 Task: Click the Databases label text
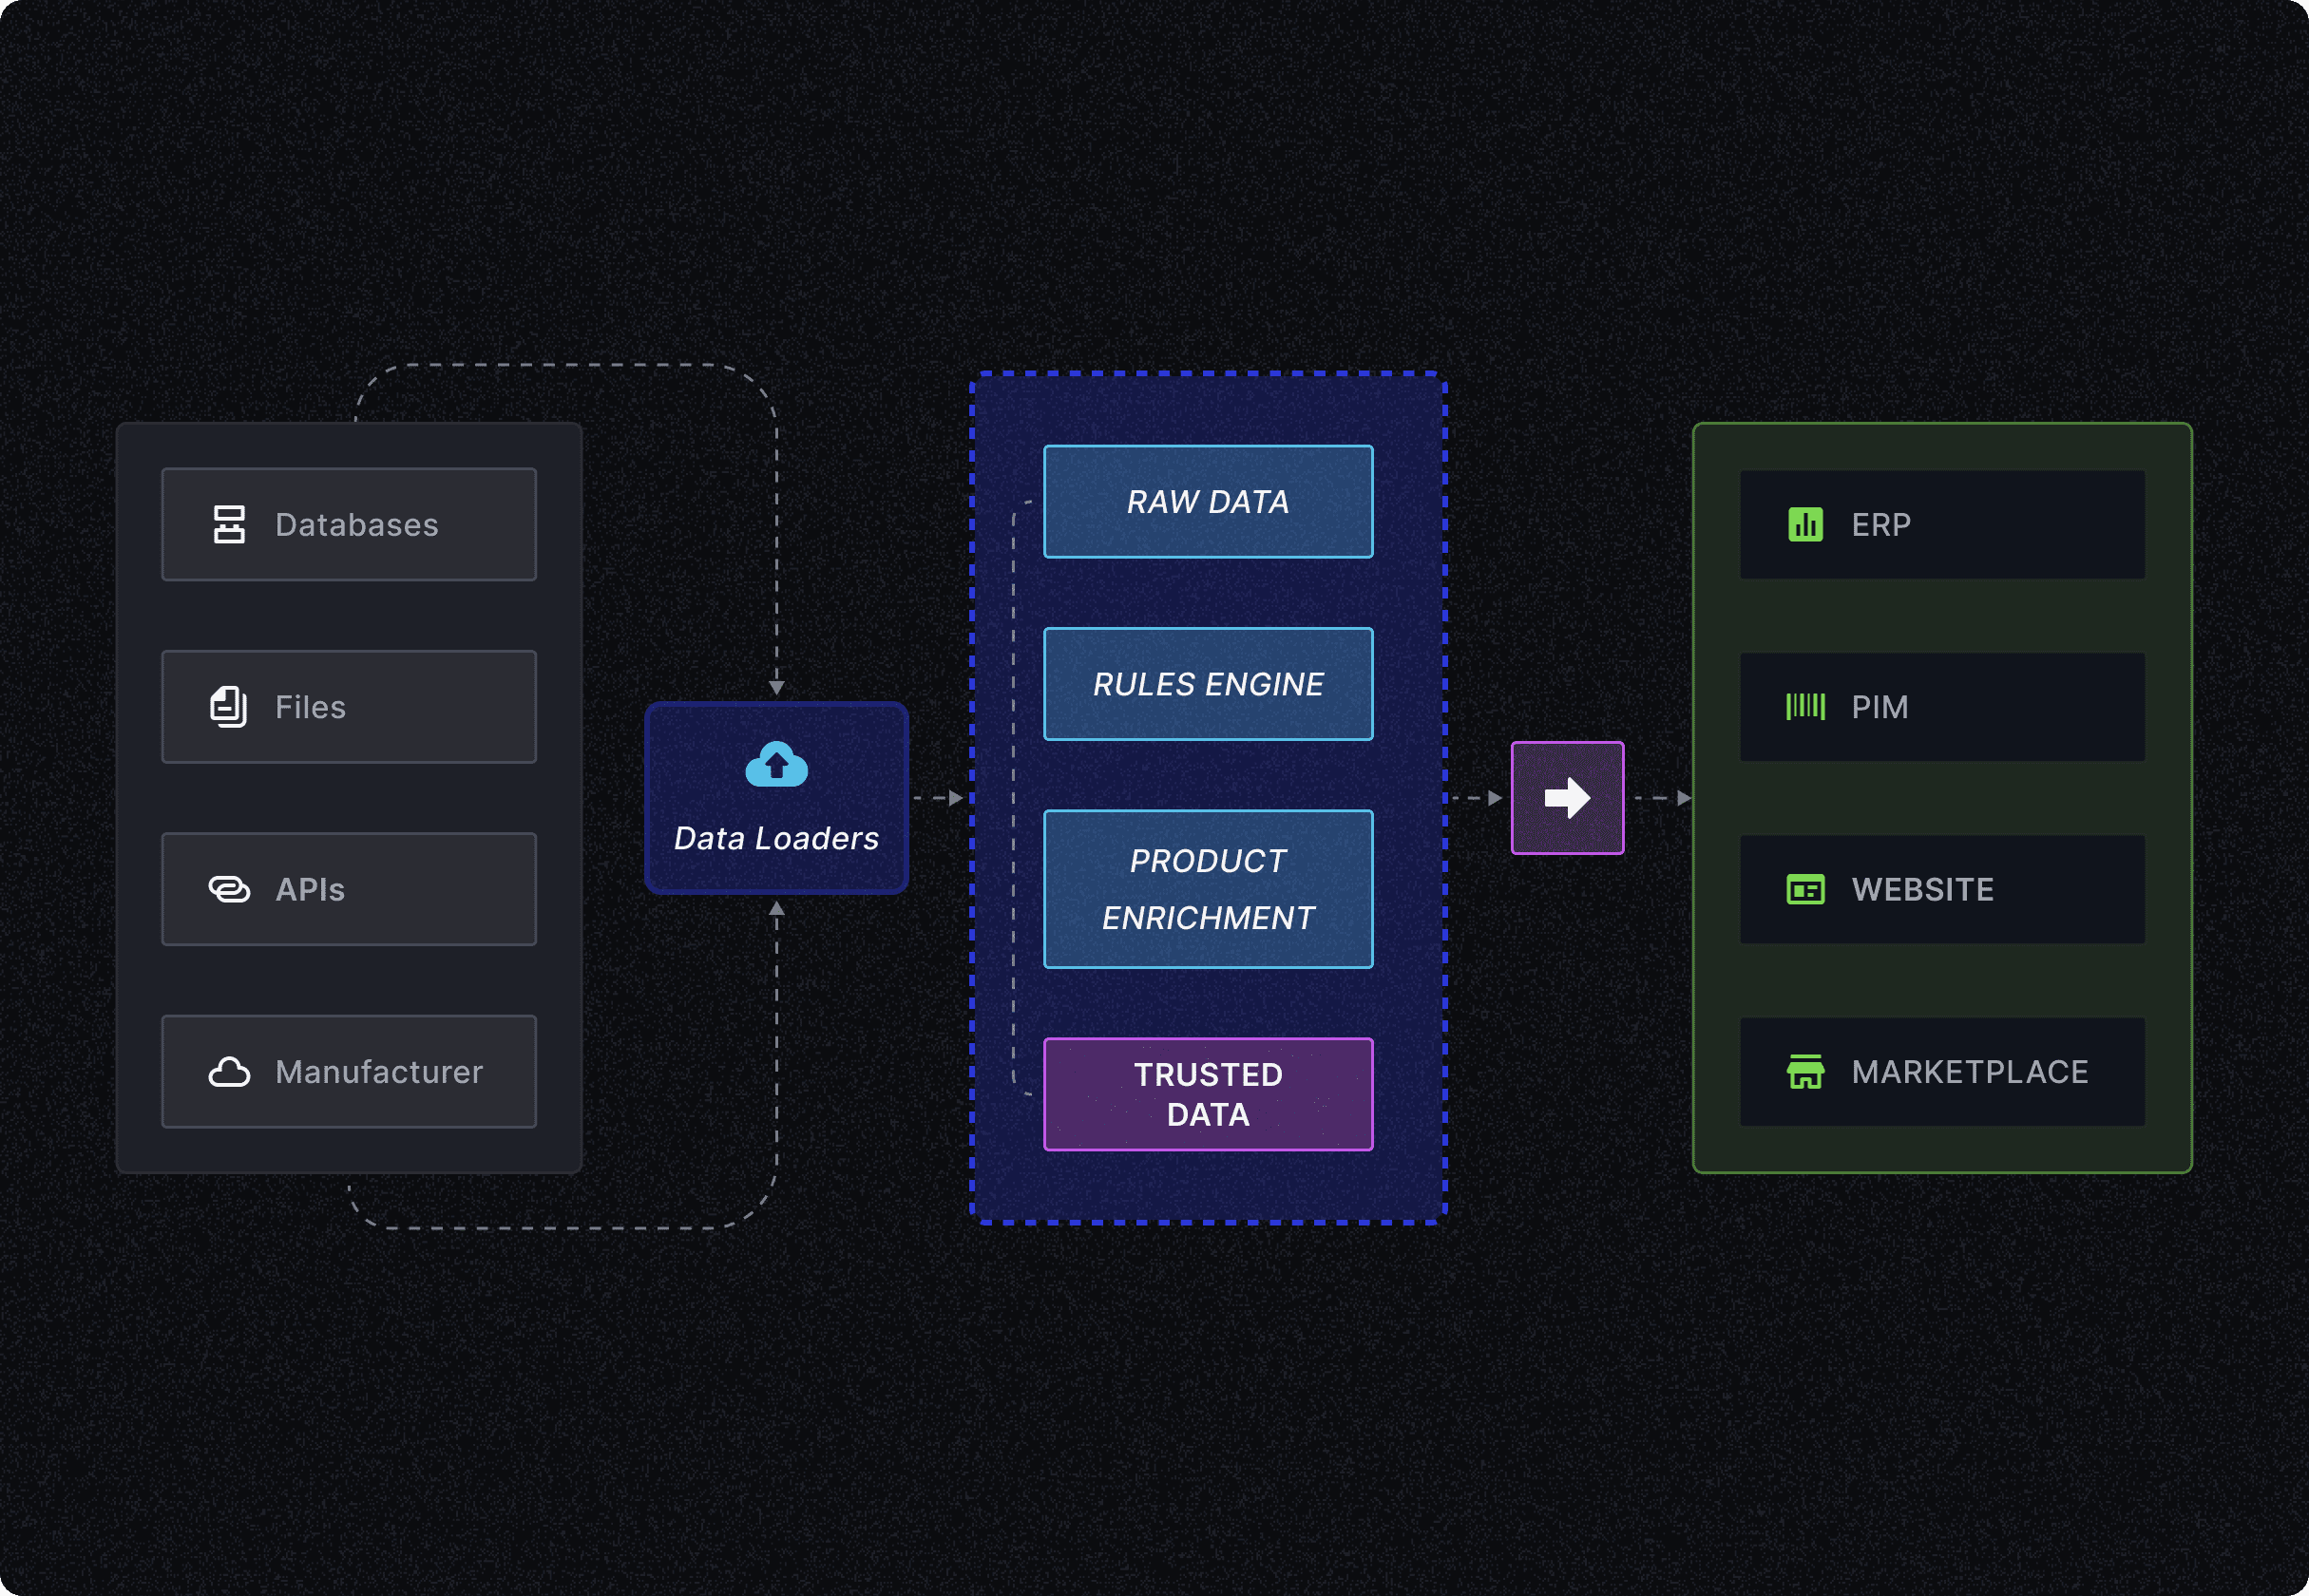pos(357,525)
